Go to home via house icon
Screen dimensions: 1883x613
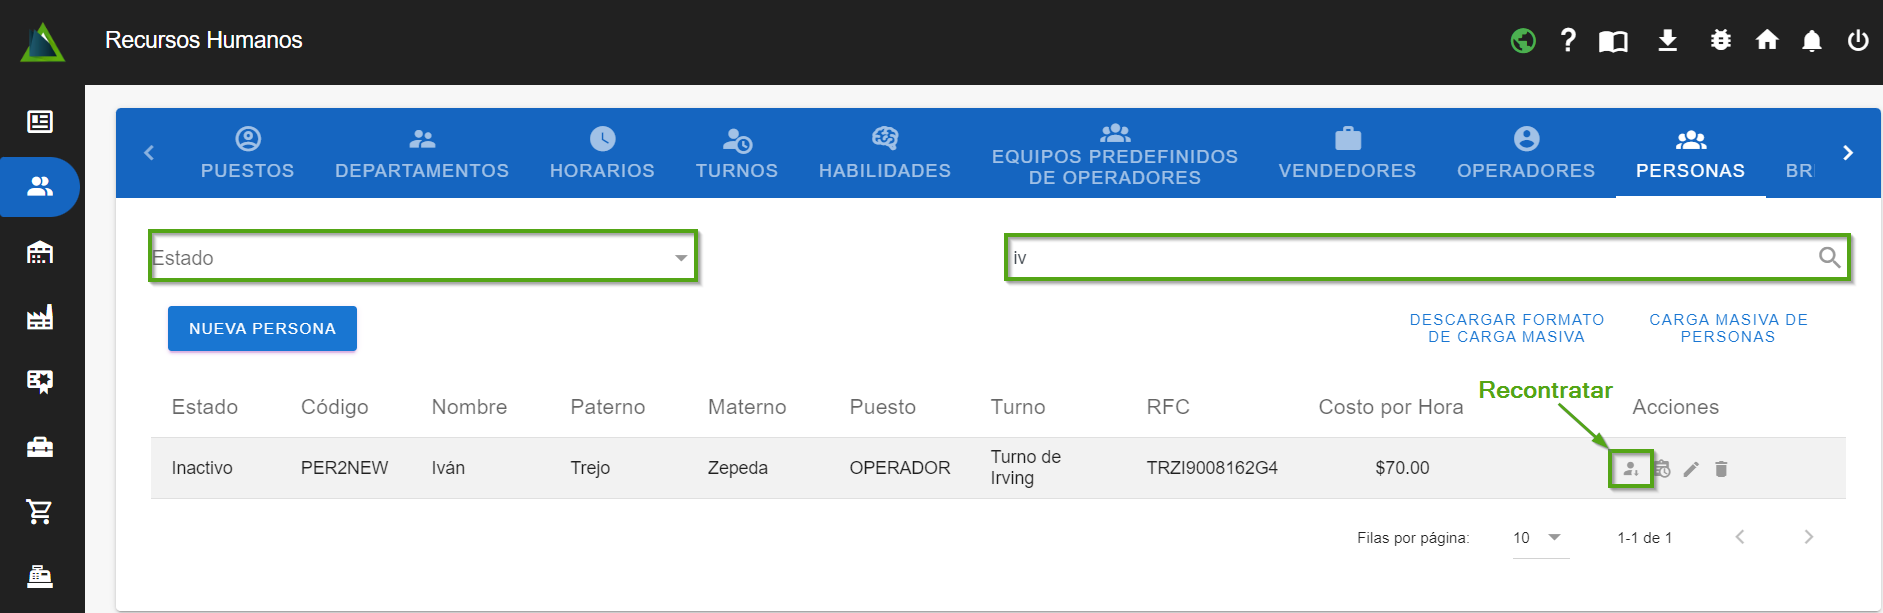coord(1766,40)
